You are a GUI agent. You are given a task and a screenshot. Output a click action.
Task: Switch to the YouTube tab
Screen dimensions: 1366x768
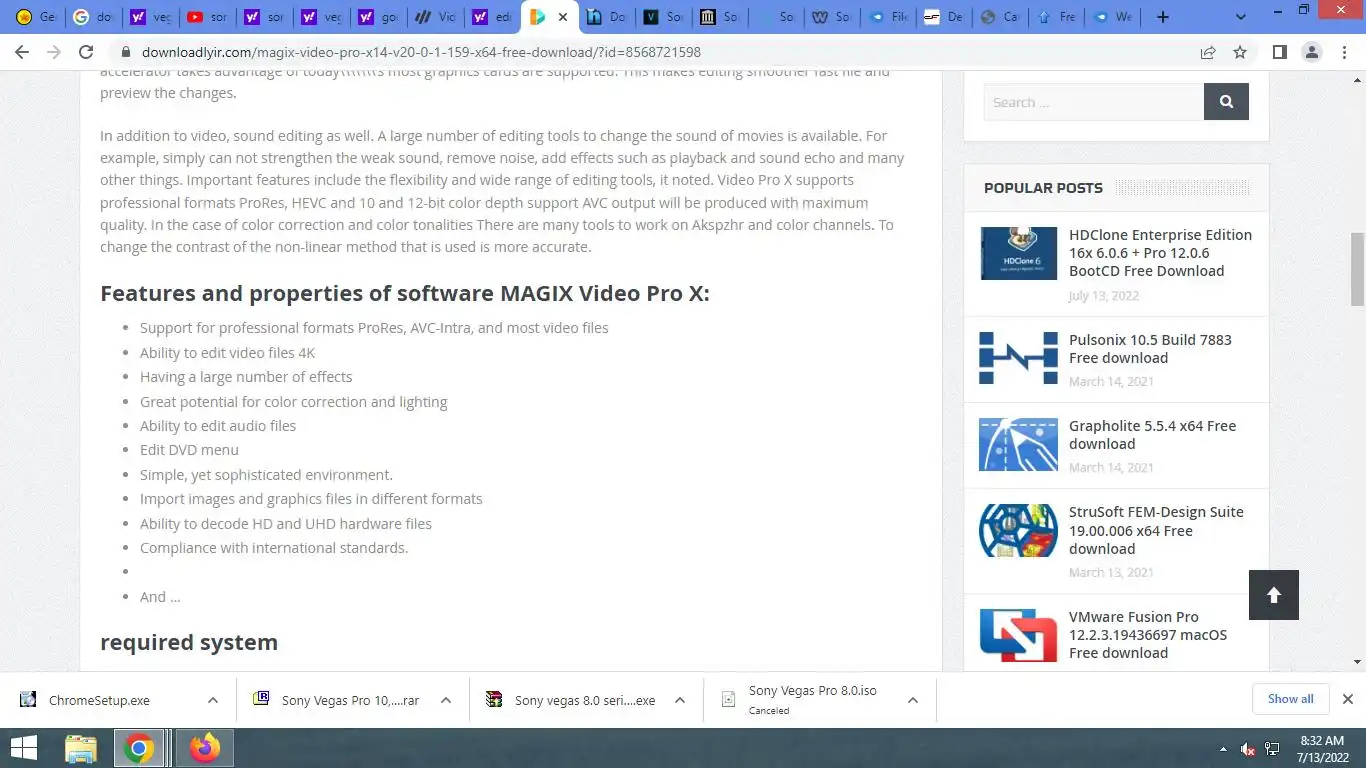[207, 17]
